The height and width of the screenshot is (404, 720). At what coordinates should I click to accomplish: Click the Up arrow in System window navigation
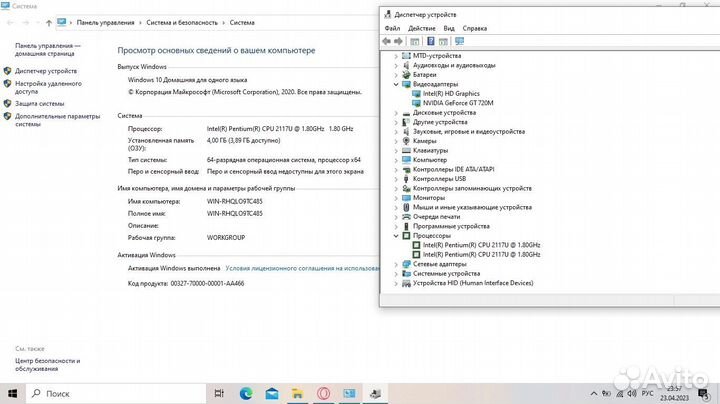pyautogui.click(x=49, y=22)
